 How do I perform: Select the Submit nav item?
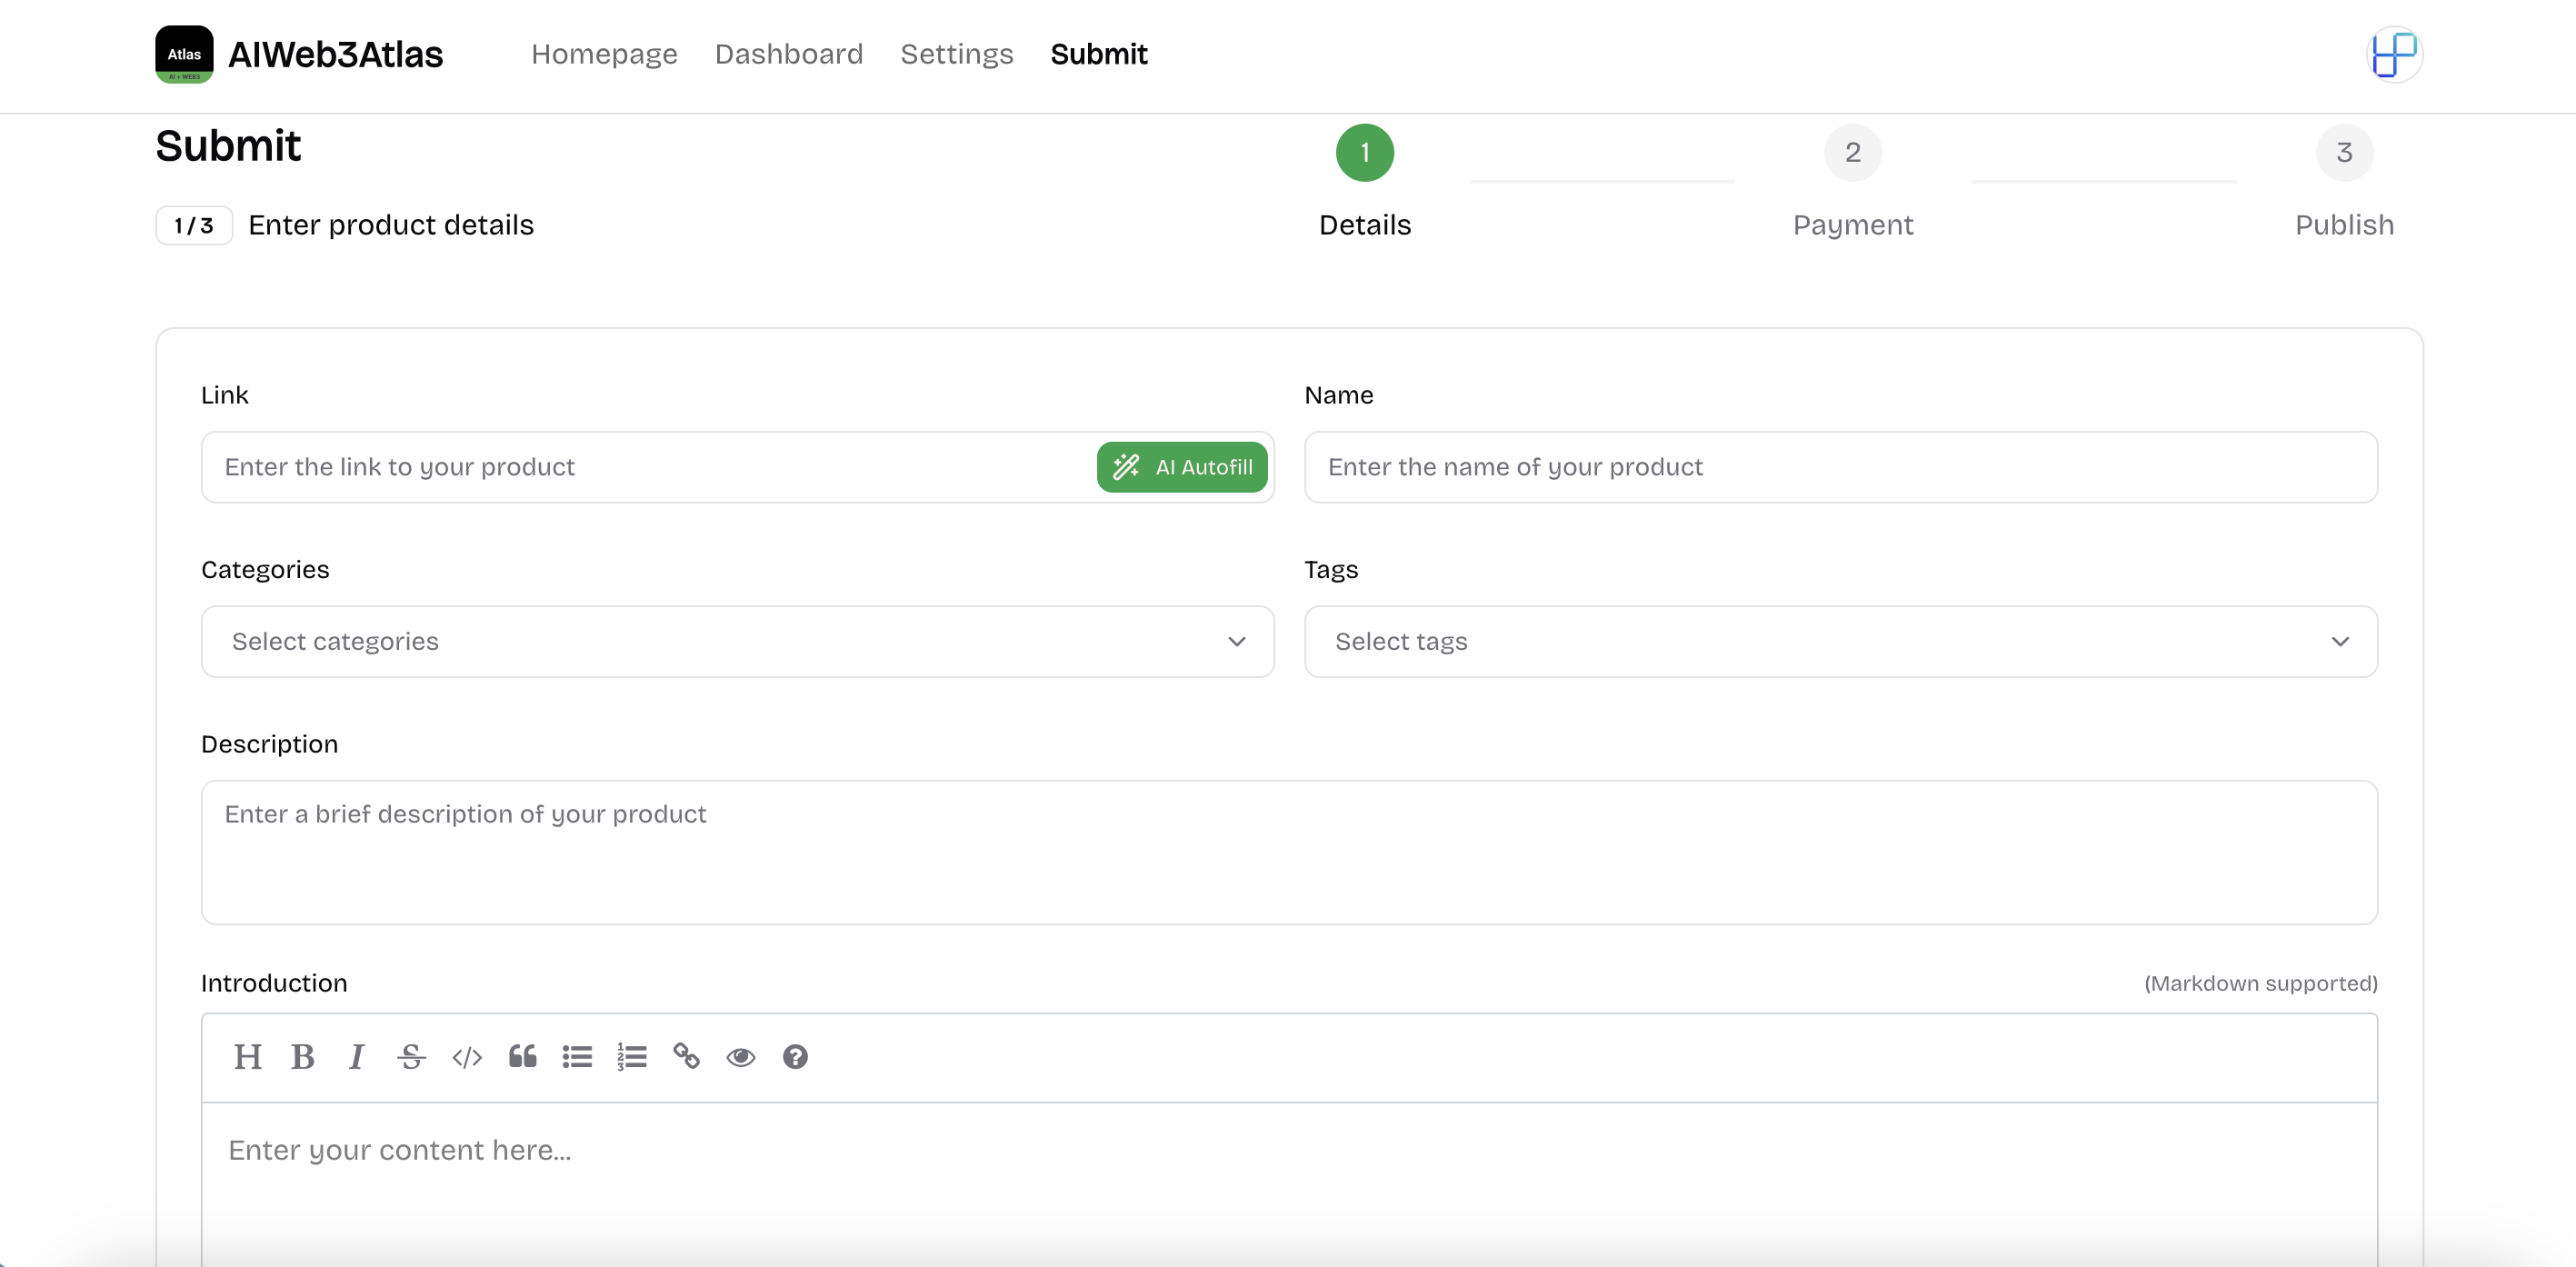(1099, 54)
